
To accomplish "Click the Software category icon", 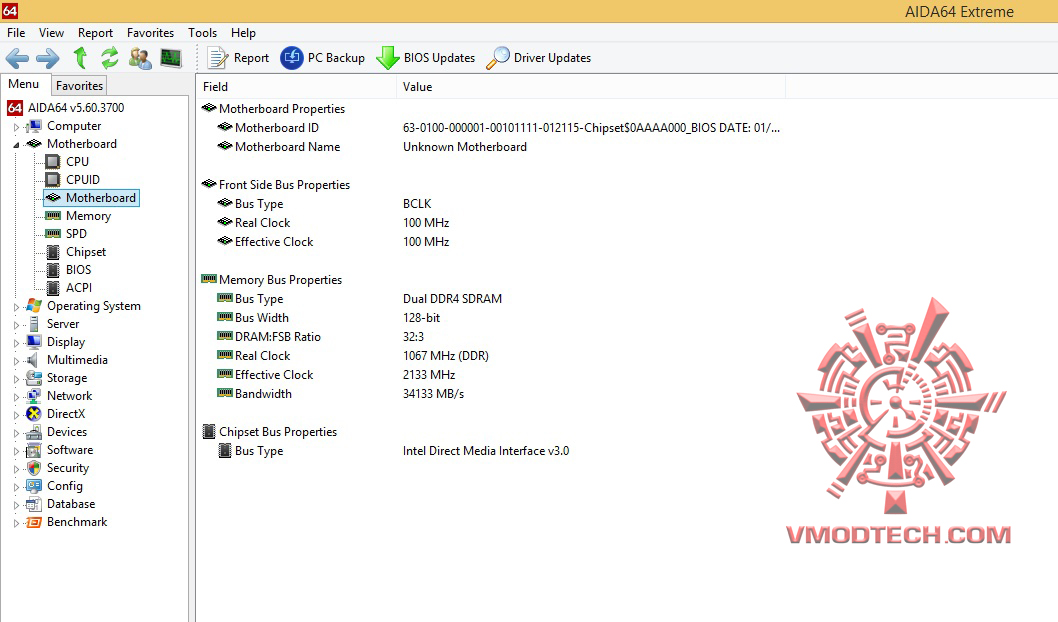I will click(x=34, y=450).
